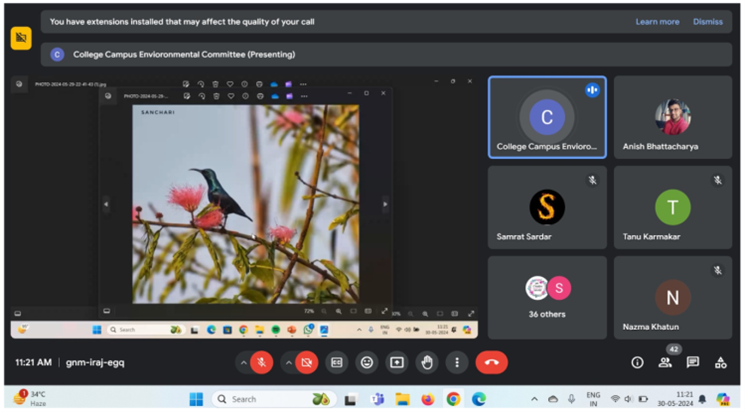Screen dimensions: 745x412
Task: Leave the call with the red hang-up button
Action: pos(491,362)
